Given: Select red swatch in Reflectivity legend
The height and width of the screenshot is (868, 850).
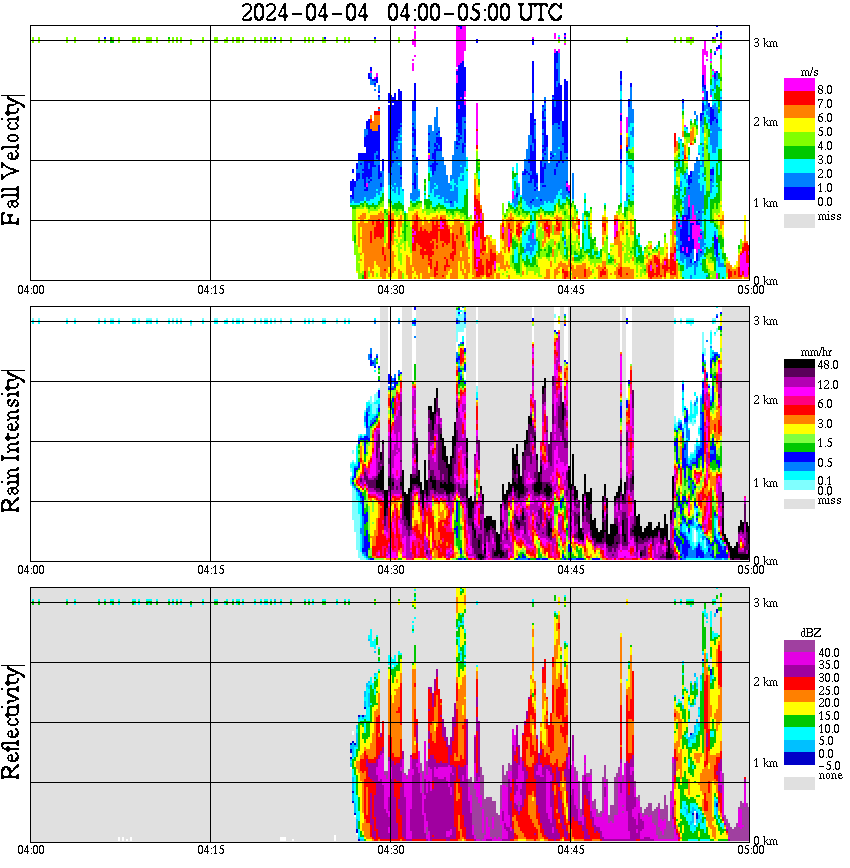Looking at the screenshot, I should (x=799, y=683).
